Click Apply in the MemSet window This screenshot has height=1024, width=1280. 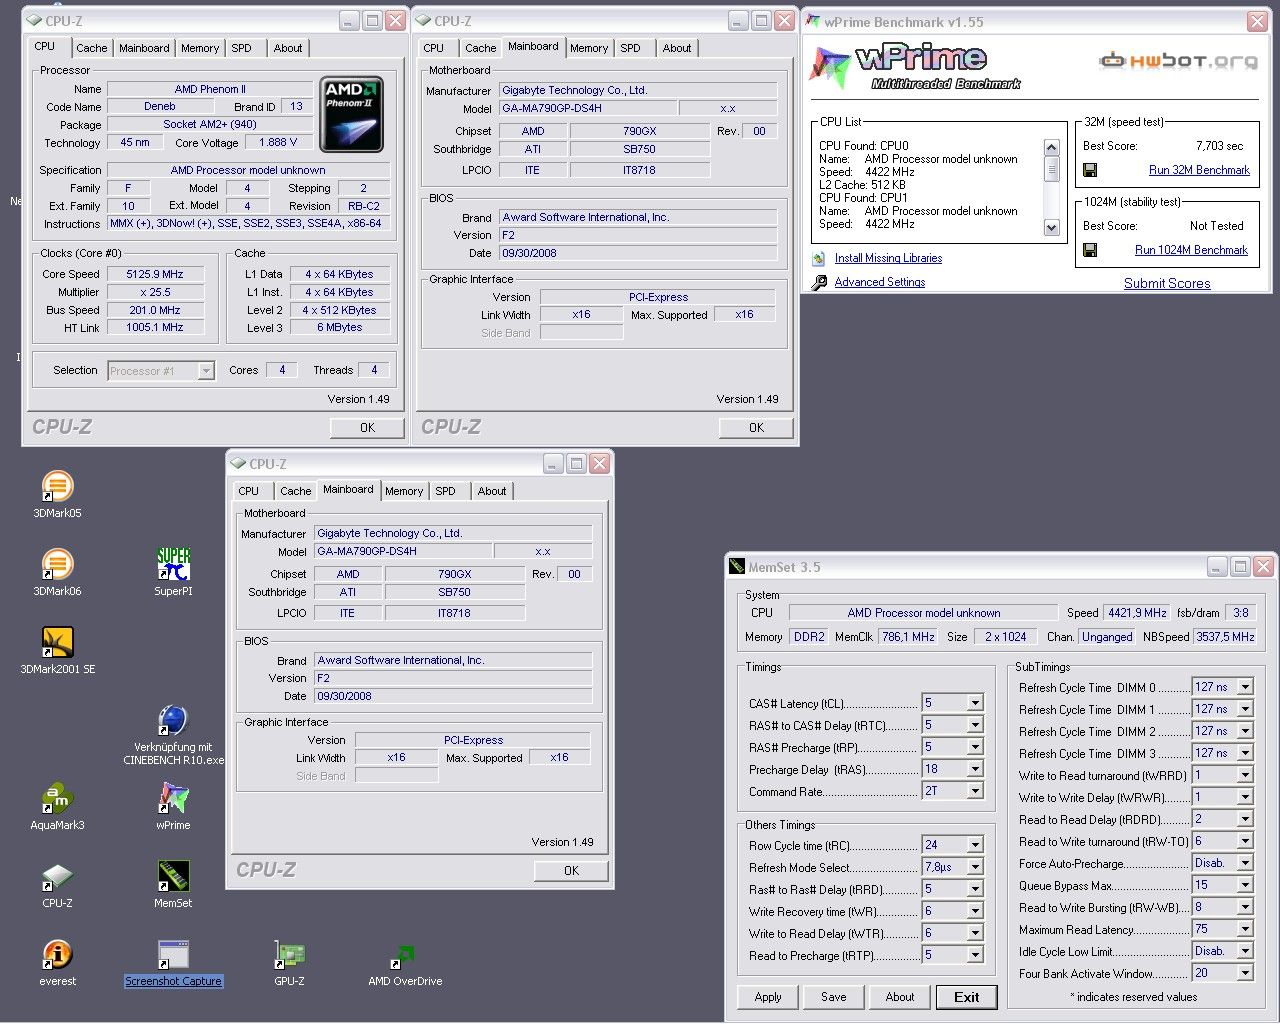768,997
